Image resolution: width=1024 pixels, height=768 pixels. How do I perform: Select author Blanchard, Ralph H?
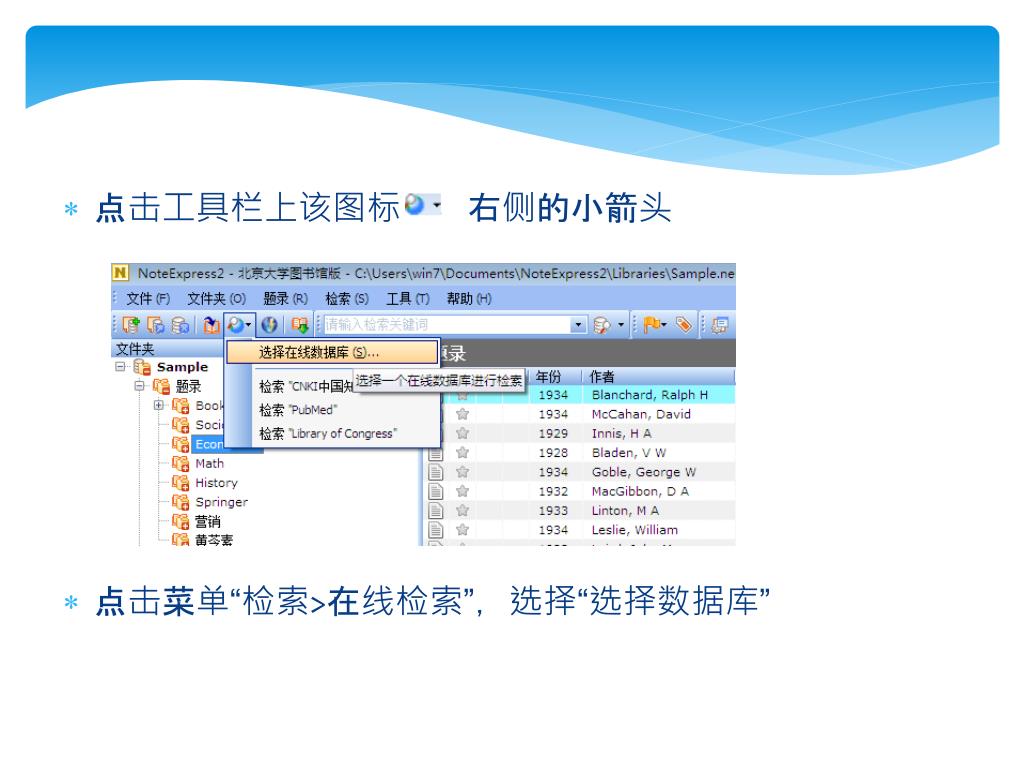point(650,394)
